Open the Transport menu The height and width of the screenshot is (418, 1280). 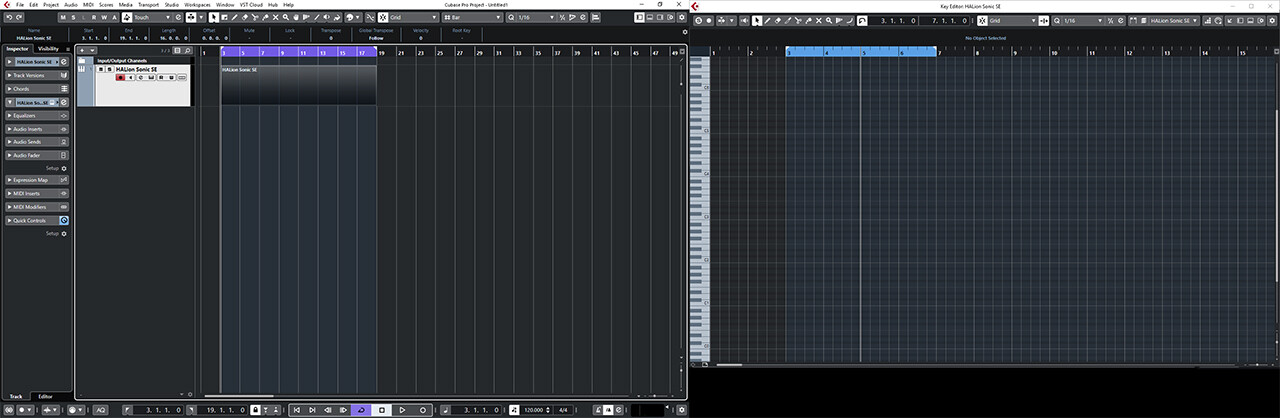pyautogui.click(x=147, y=5)
